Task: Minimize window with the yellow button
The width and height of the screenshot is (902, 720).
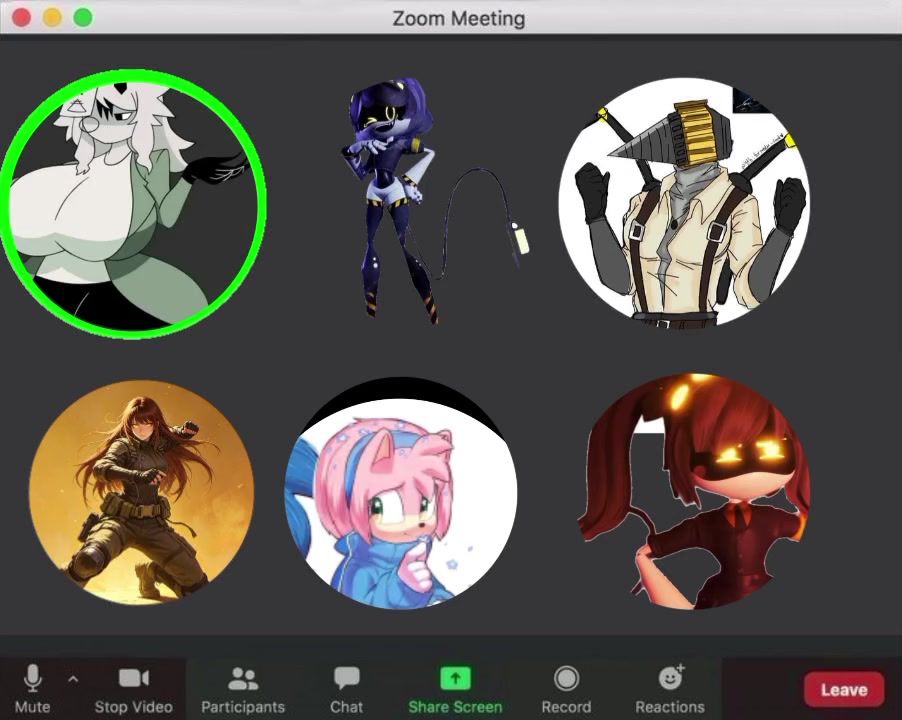Action: pyautogui.click(x=52, y=17)
